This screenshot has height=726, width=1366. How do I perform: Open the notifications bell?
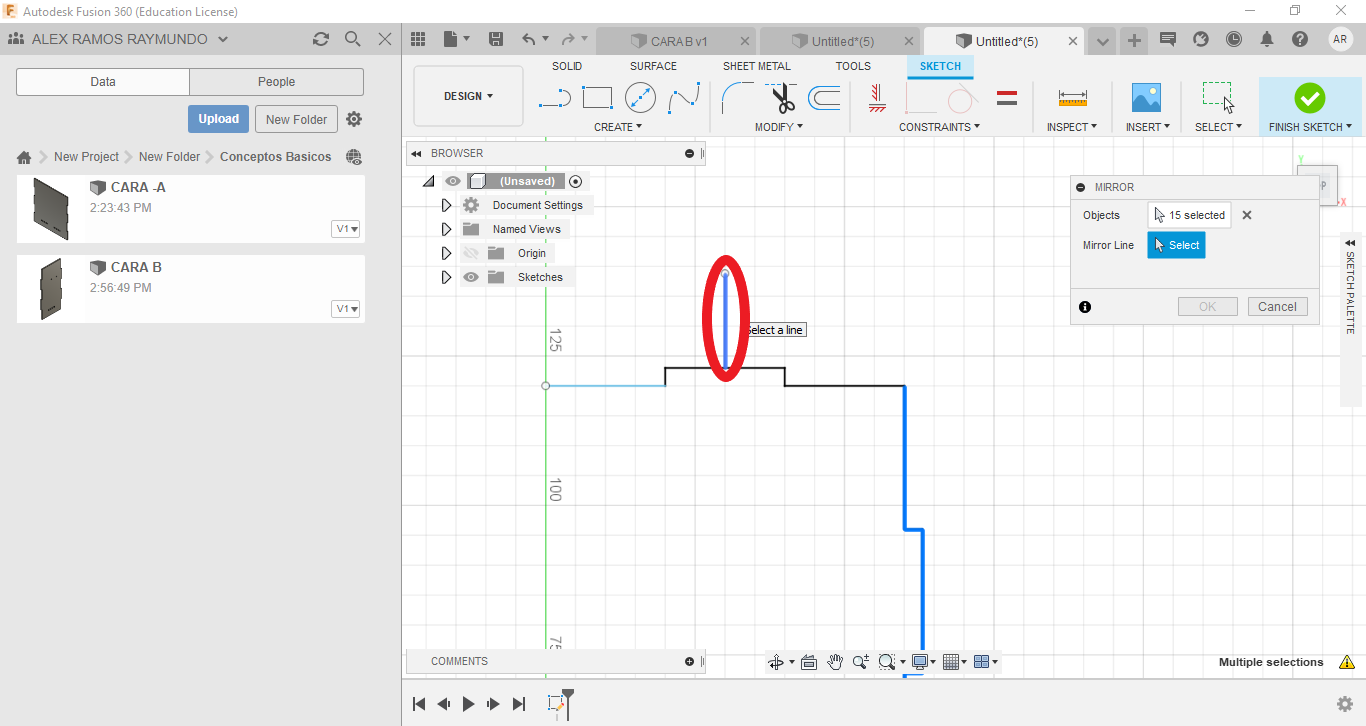pyautogui.click(x=1267, y=39)
